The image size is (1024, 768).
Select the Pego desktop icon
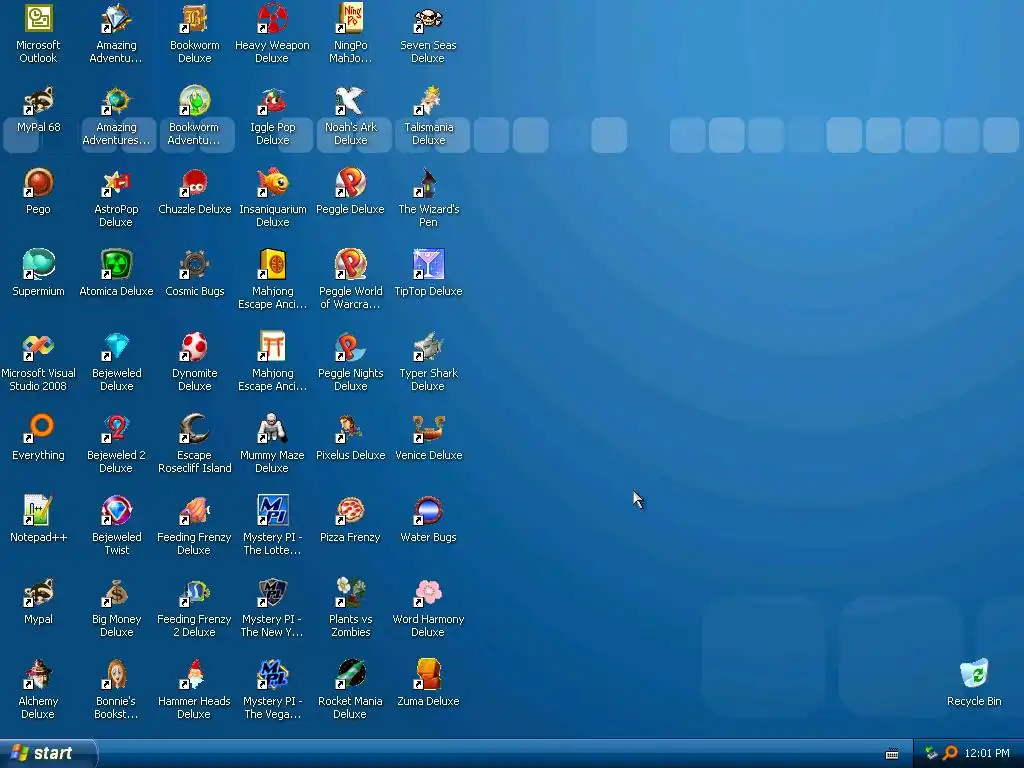coord(38,182)
